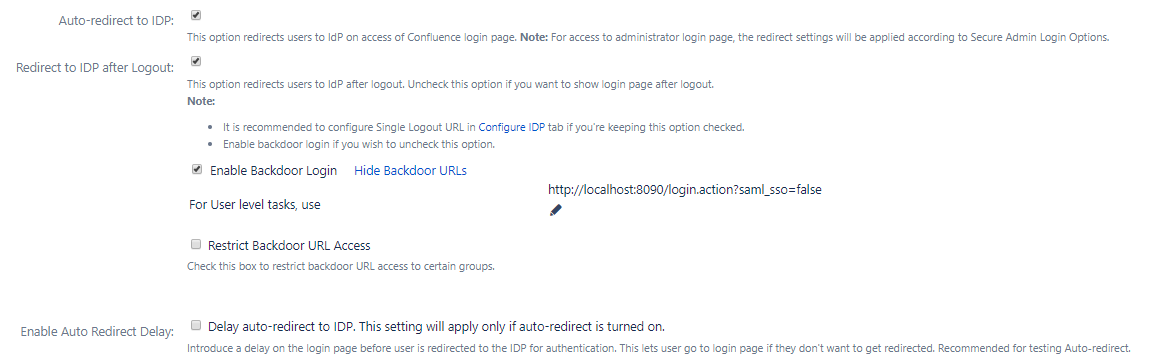Select the localhost login.action backdoor URL text
The width and height of the screenshot is (1149, 363).
click(x=684, y=190)
